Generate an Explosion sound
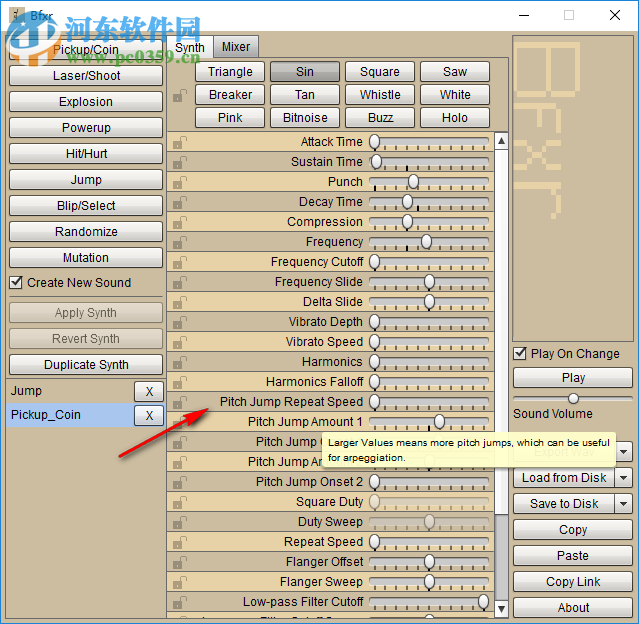 click(86, 102)
